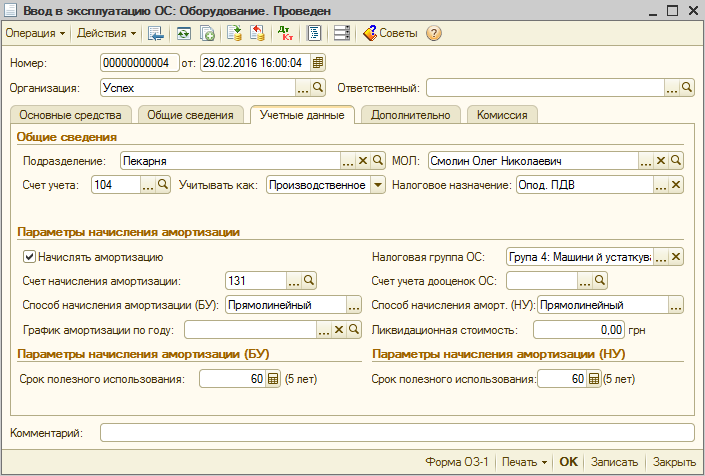
Task: Switch to Общие сведения tab
Action: (x=191, y=115)
